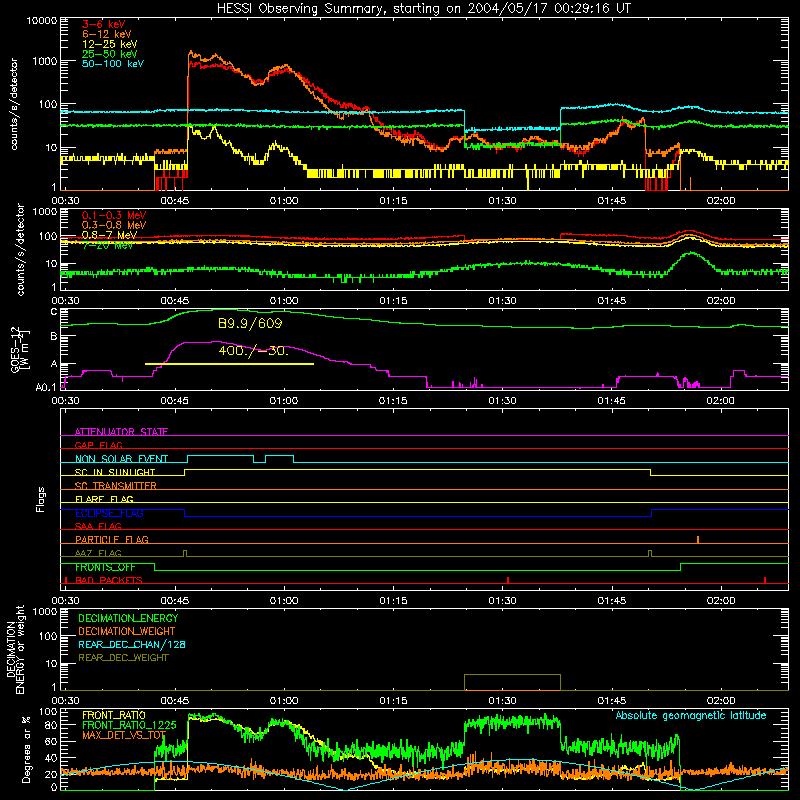The image size is (800, 800).
Task: Select the DECIMATION_ENERGY legend label
Action: [128, 618]
